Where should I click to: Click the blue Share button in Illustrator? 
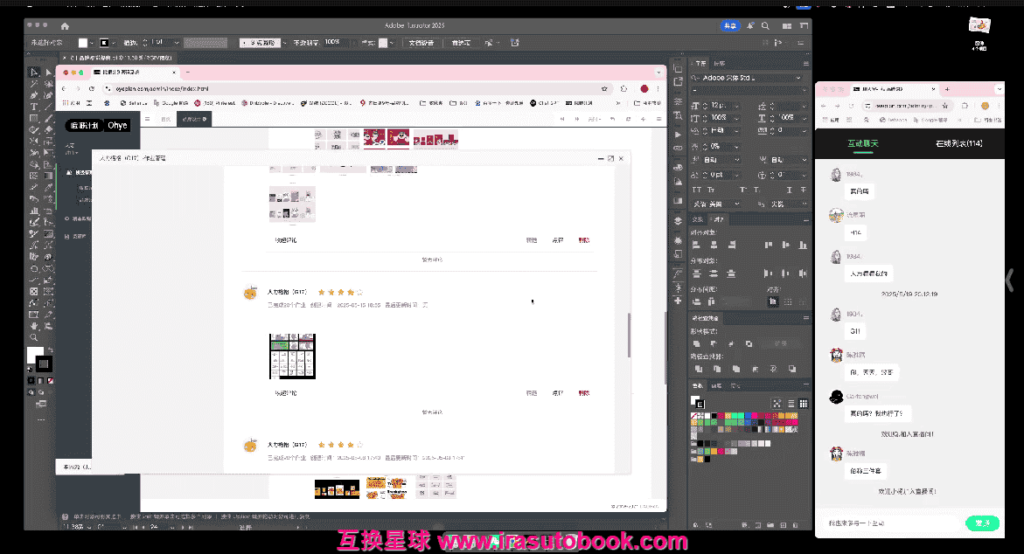[730, 26]
